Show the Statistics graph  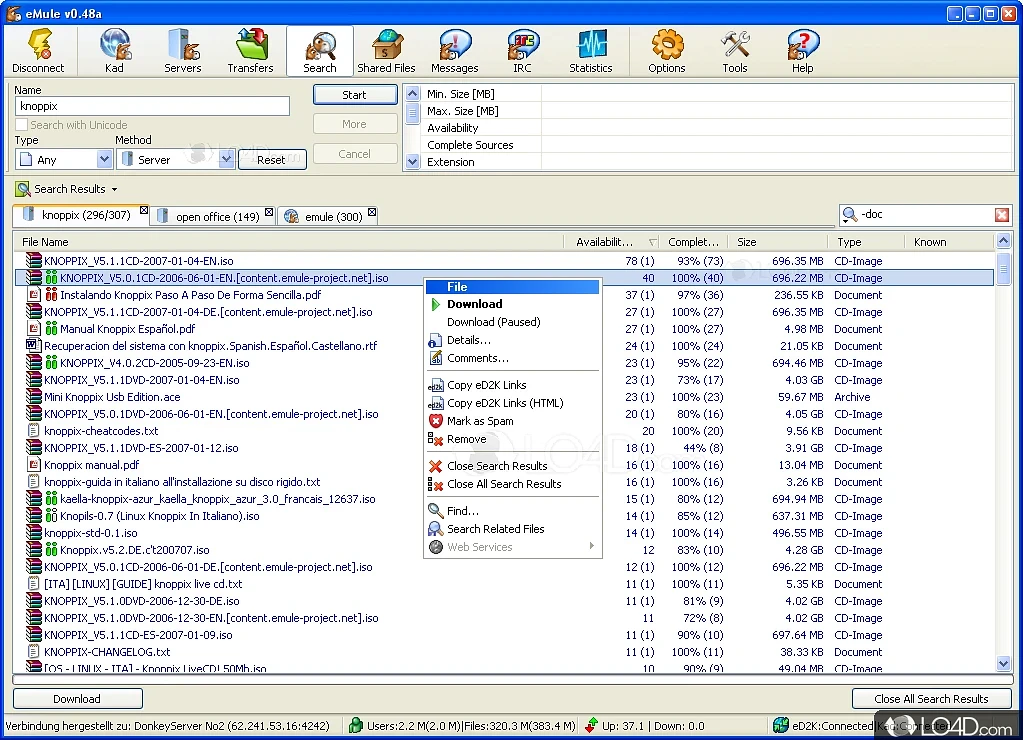tap(590, 51)
